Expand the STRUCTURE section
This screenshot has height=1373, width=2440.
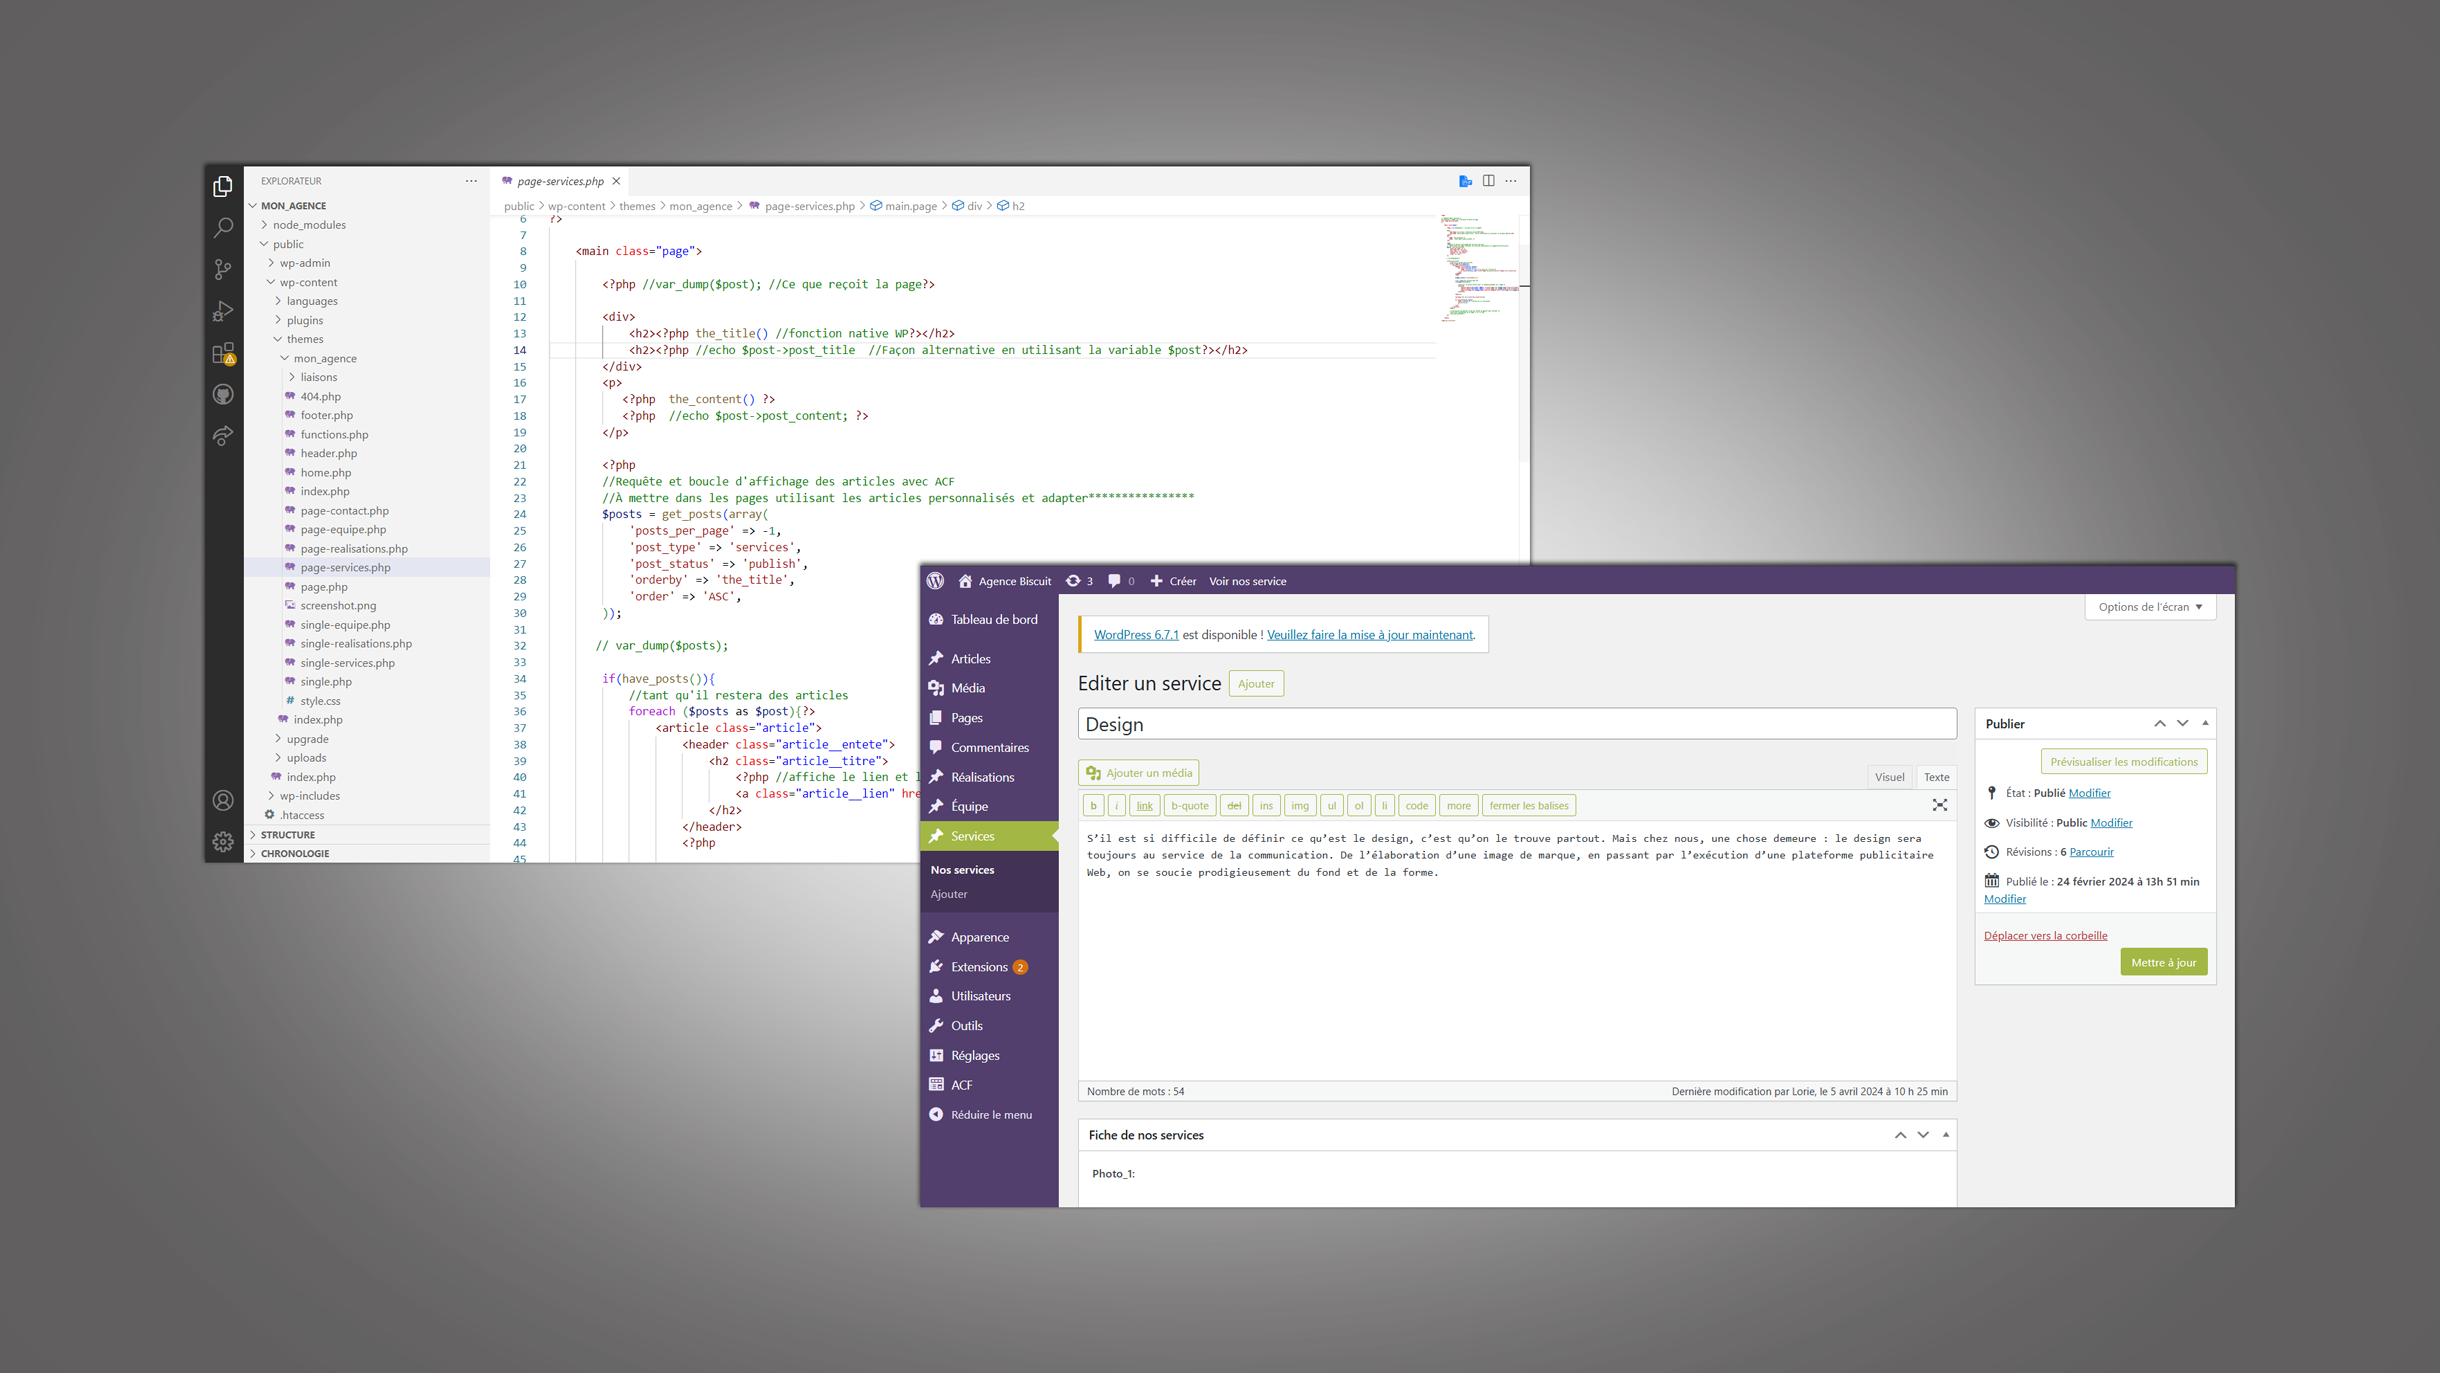coord(288,834)
